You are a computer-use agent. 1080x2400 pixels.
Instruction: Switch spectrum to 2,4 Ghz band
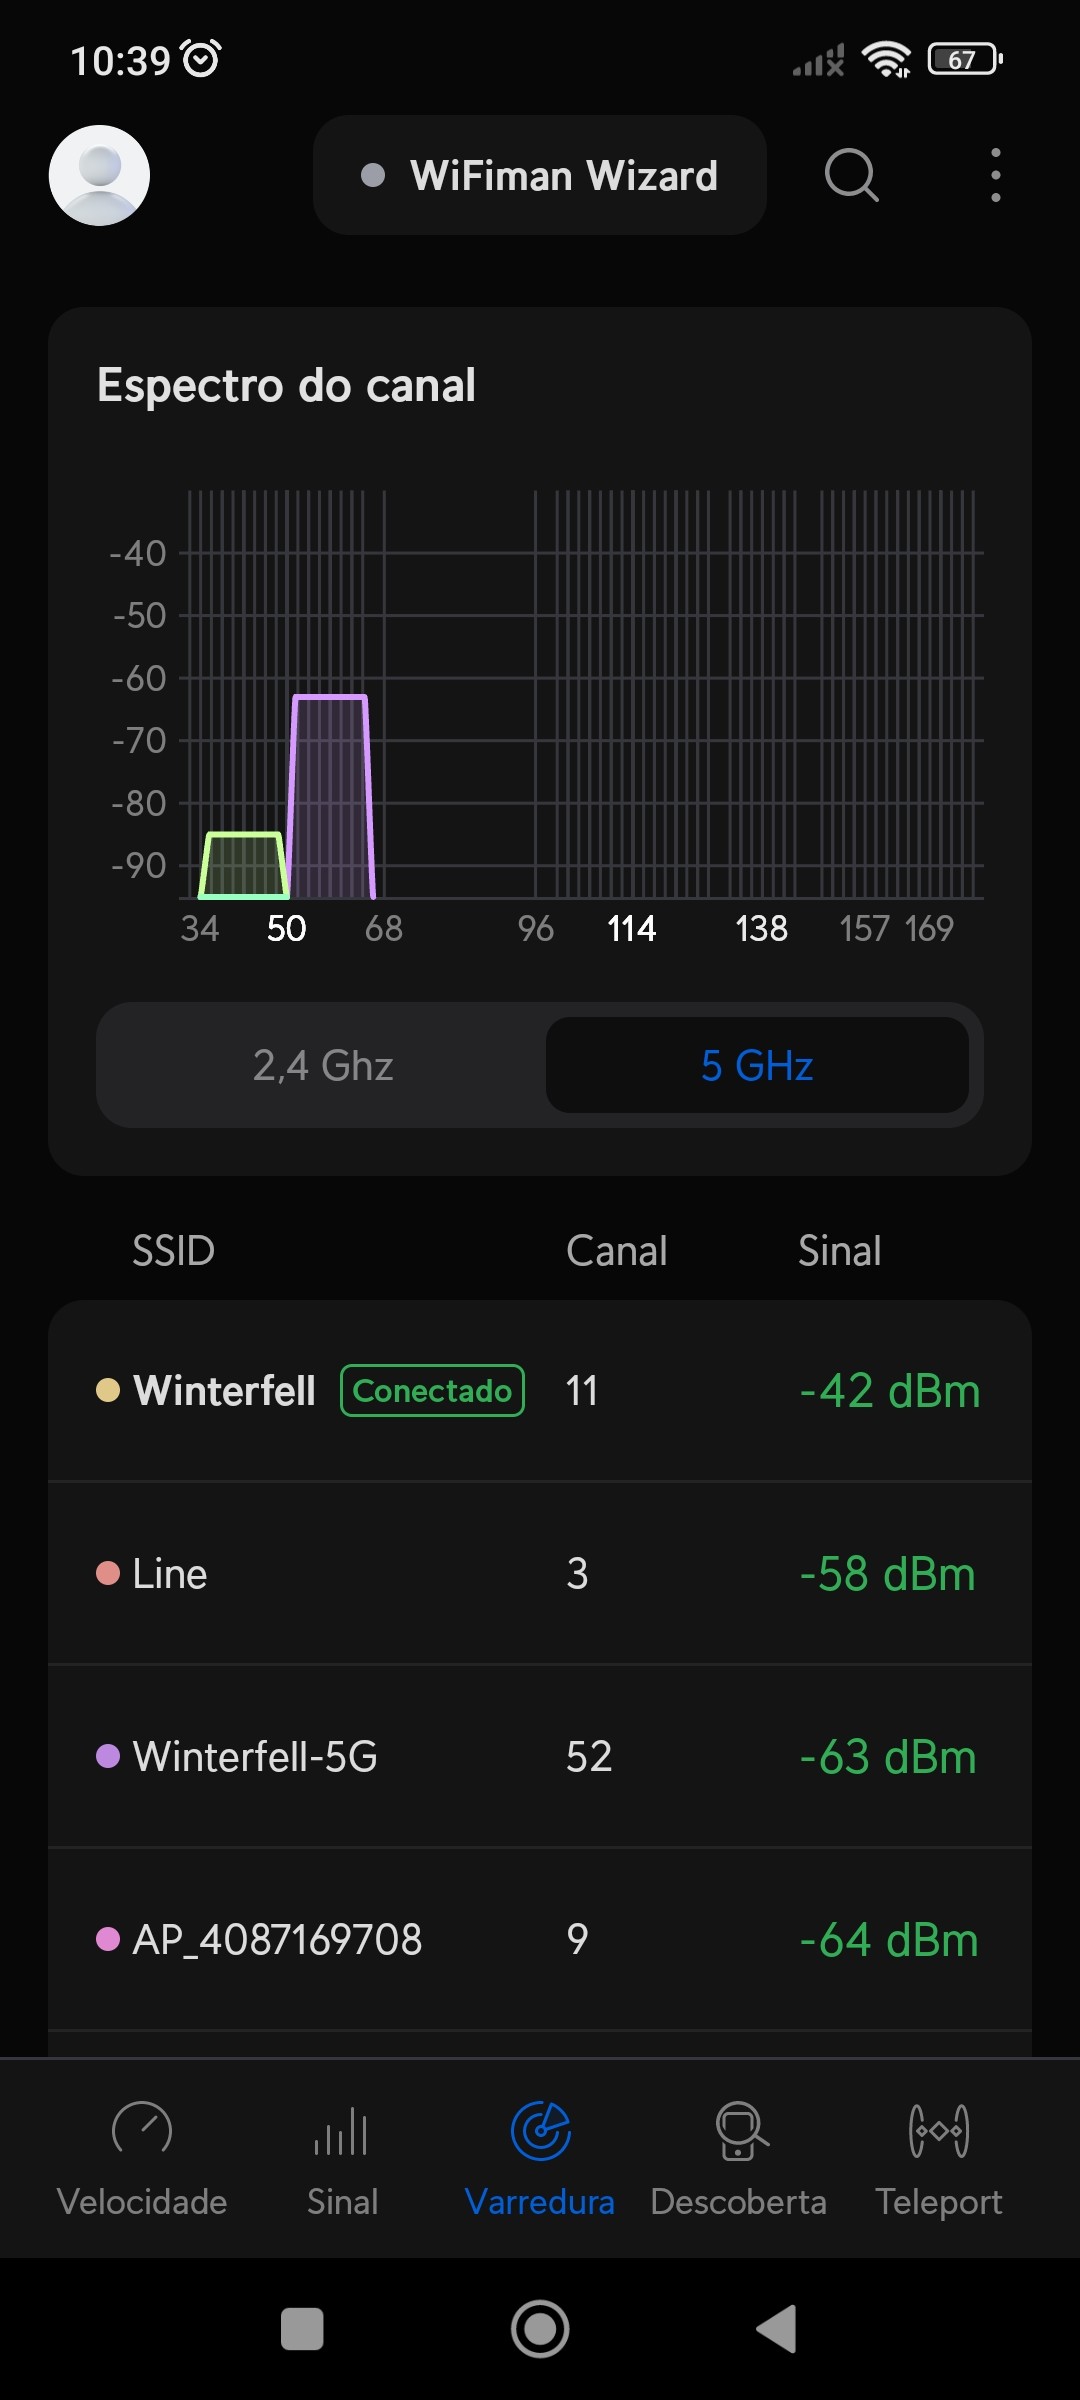pos(322,1065)
